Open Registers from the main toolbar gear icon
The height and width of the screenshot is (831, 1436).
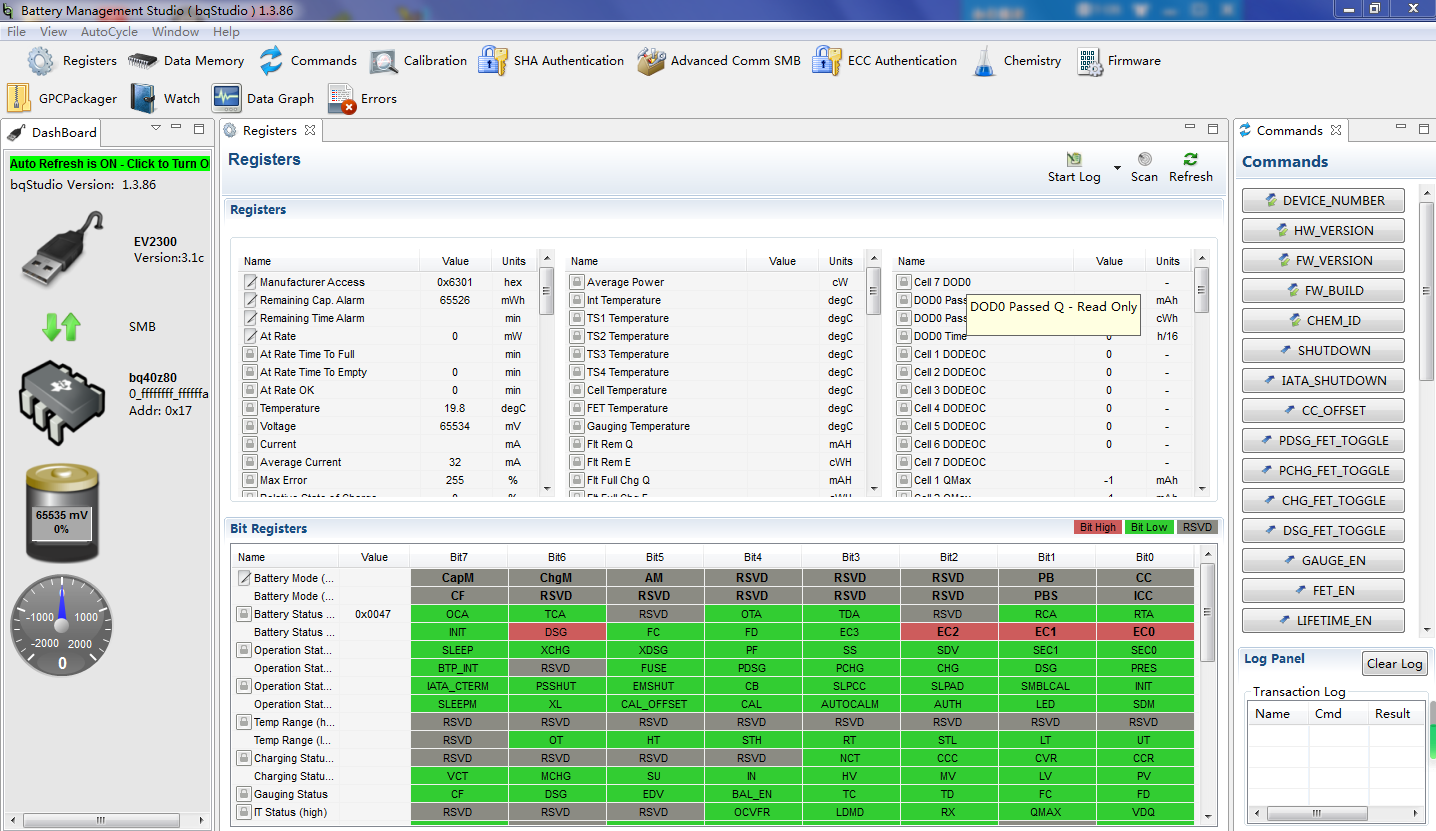point(72,61)
